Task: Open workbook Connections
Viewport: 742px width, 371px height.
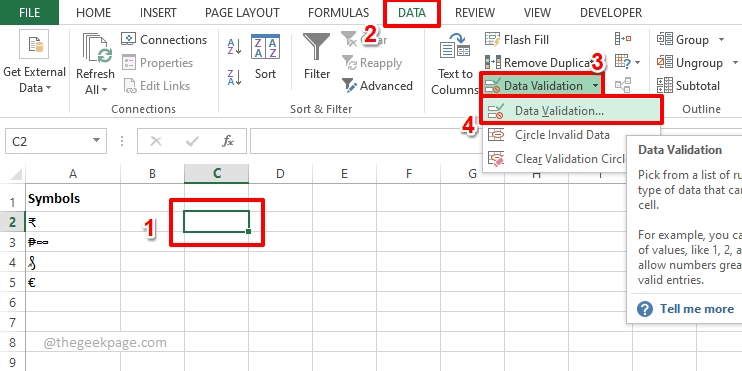Action: (x=164, y=40)
